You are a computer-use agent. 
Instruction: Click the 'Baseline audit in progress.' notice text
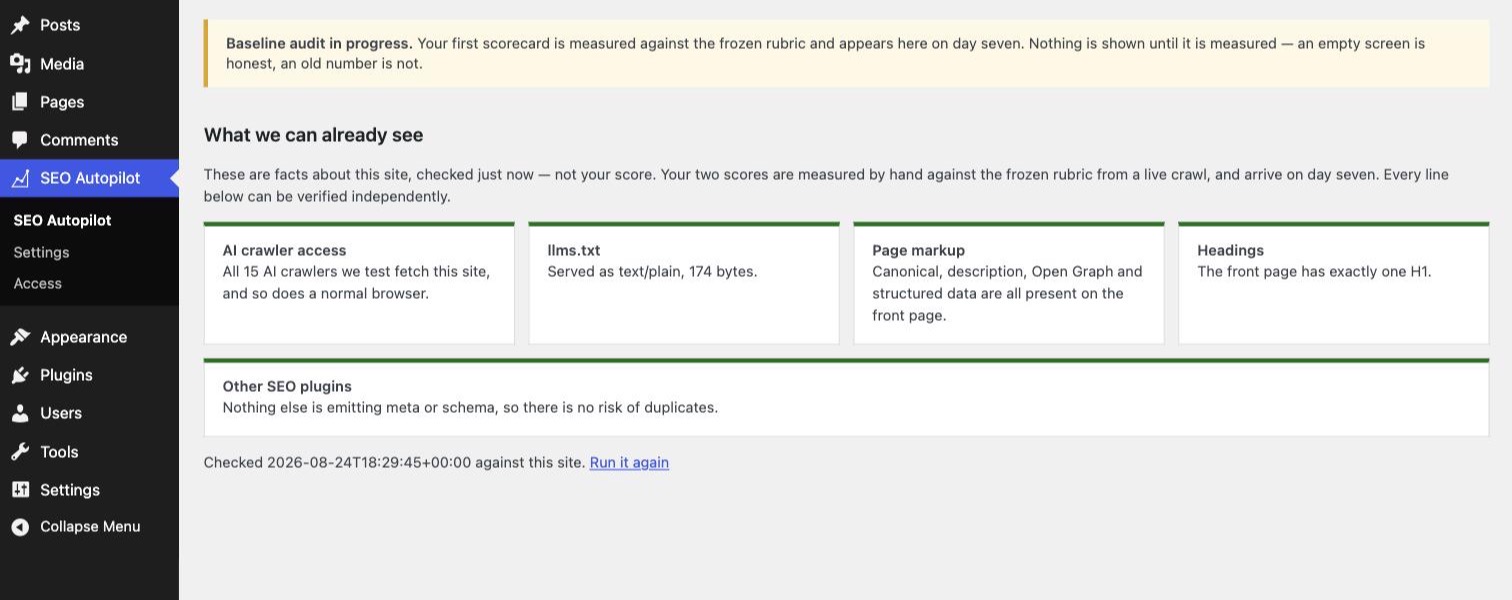(x=319, y=44)
